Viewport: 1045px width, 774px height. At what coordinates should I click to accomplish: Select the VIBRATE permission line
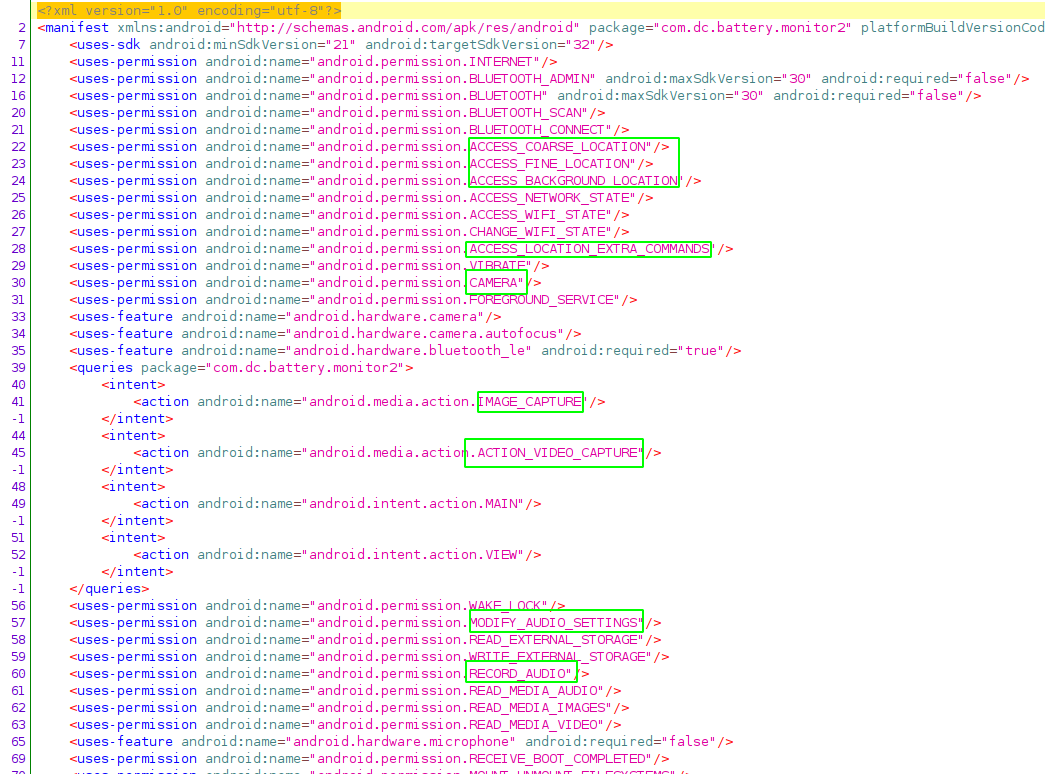309,266
